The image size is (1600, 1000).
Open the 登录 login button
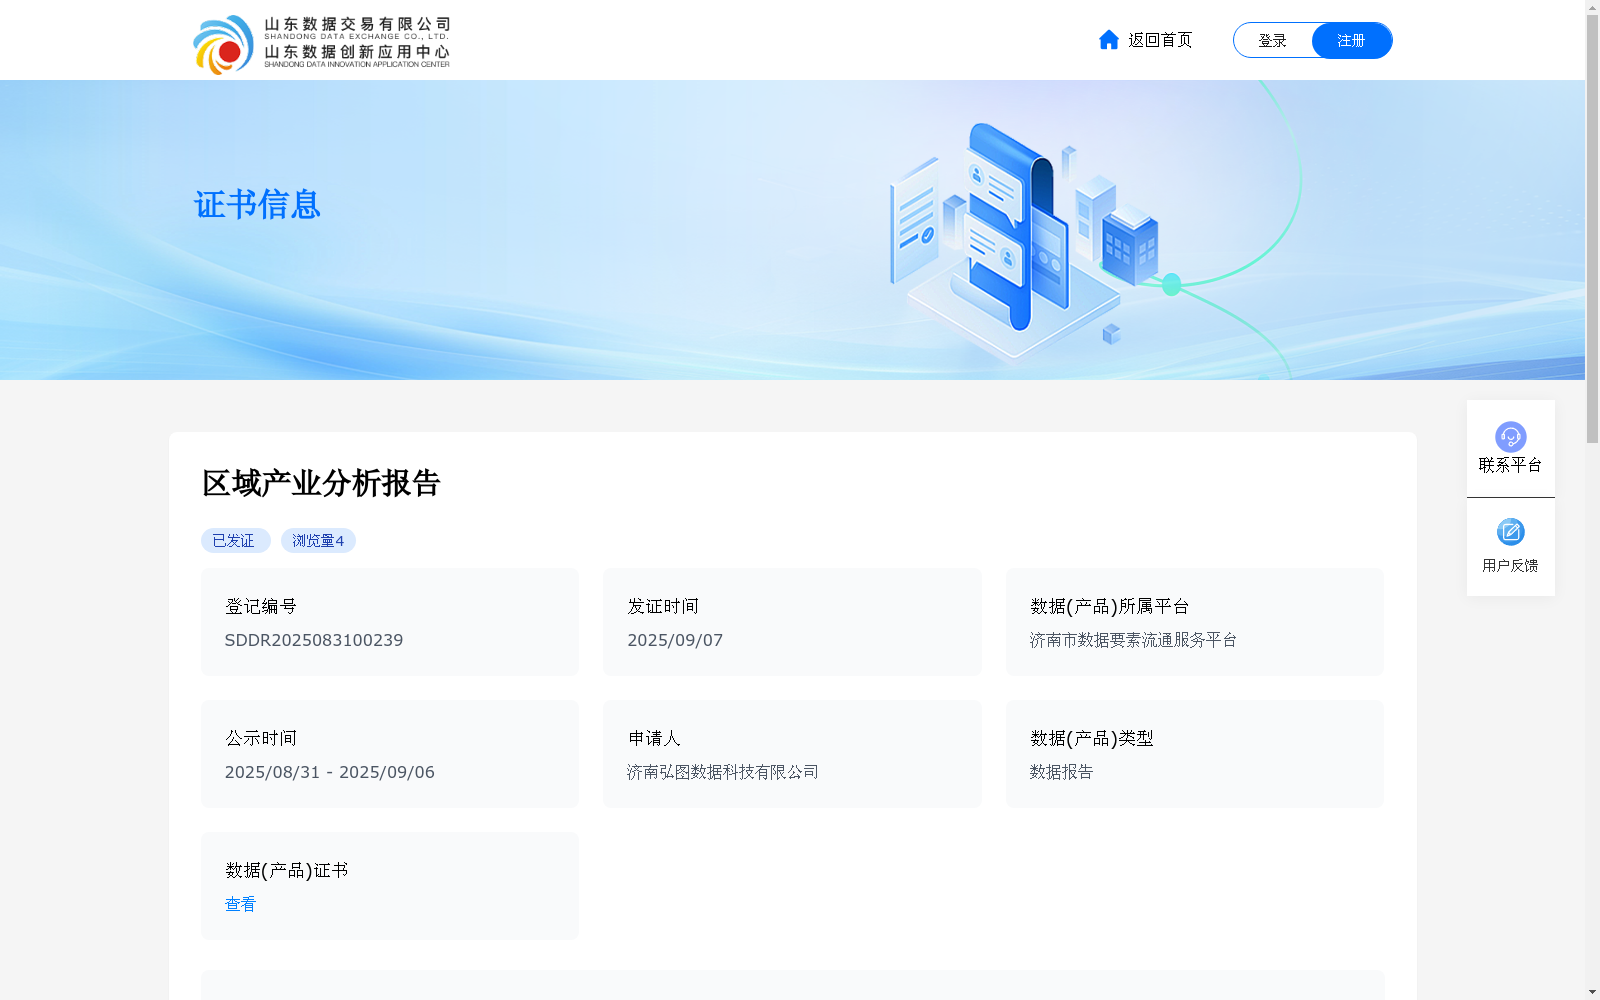(1272, 40)
